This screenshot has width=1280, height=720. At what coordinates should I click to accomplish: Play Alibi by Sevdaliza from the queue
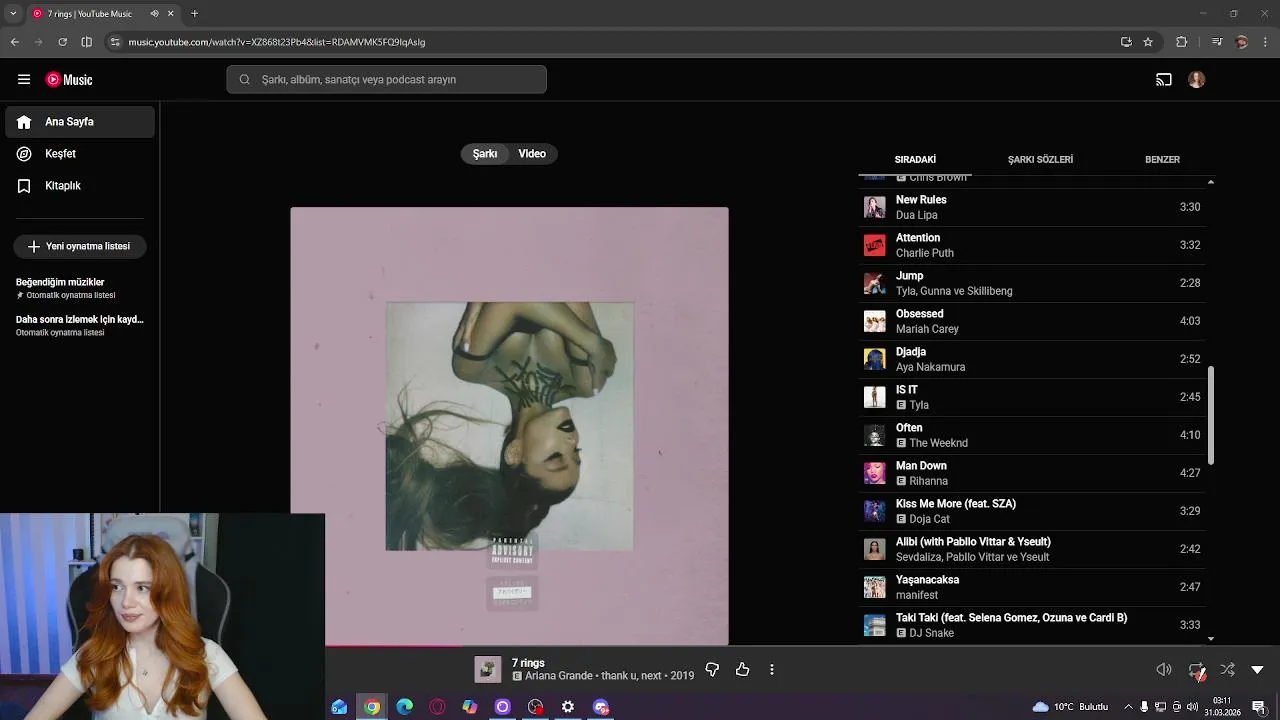point(1032,549)
